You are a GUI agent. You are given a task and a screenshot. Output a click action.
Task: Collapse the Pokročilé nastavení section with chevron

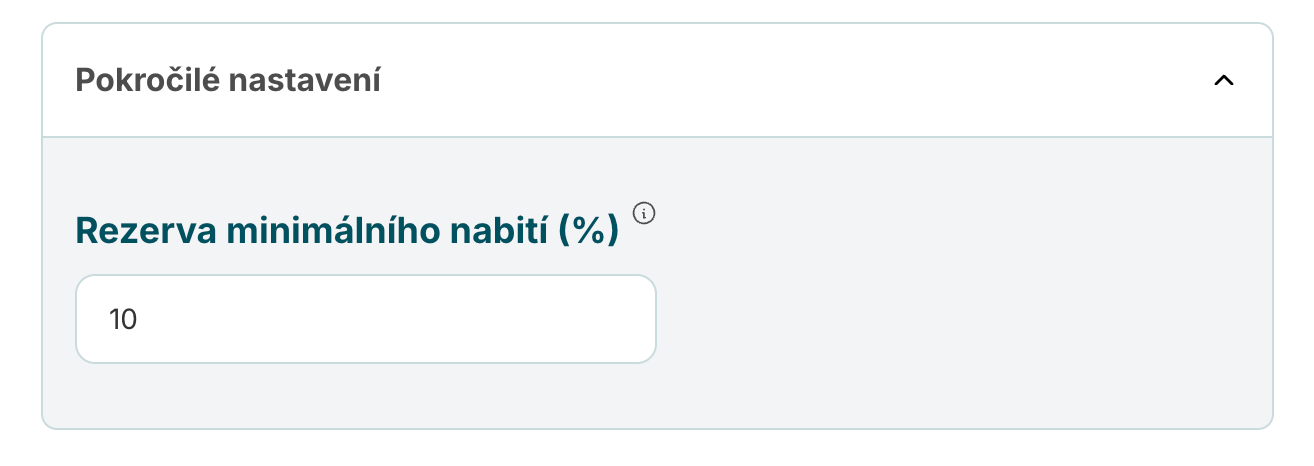1223,81
